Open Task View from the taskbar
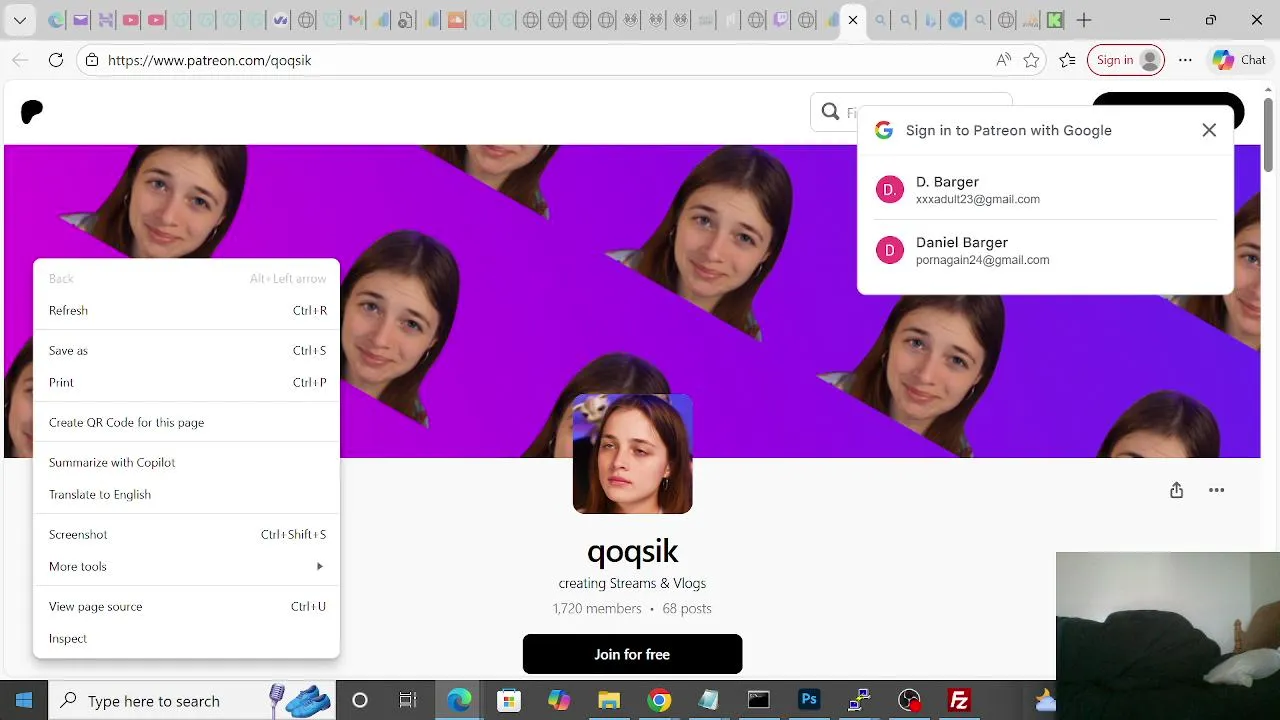This screenshot has width=1280, height=720. pyautogui.click(x=408, y=700)
